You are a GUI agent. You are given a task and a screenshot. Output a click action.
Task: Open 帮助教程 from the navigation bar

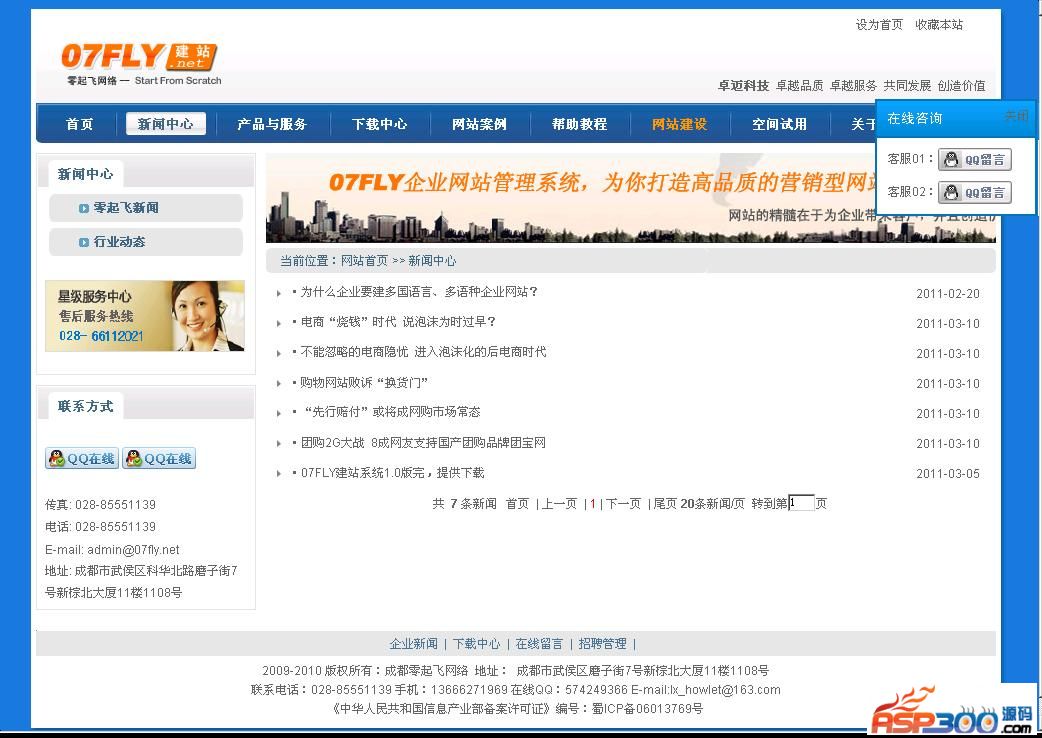point(579,124)
